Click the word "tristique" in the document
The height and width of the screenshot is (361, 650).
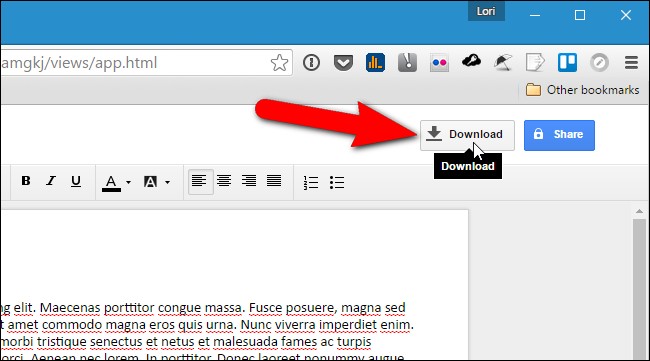[61, 342]
